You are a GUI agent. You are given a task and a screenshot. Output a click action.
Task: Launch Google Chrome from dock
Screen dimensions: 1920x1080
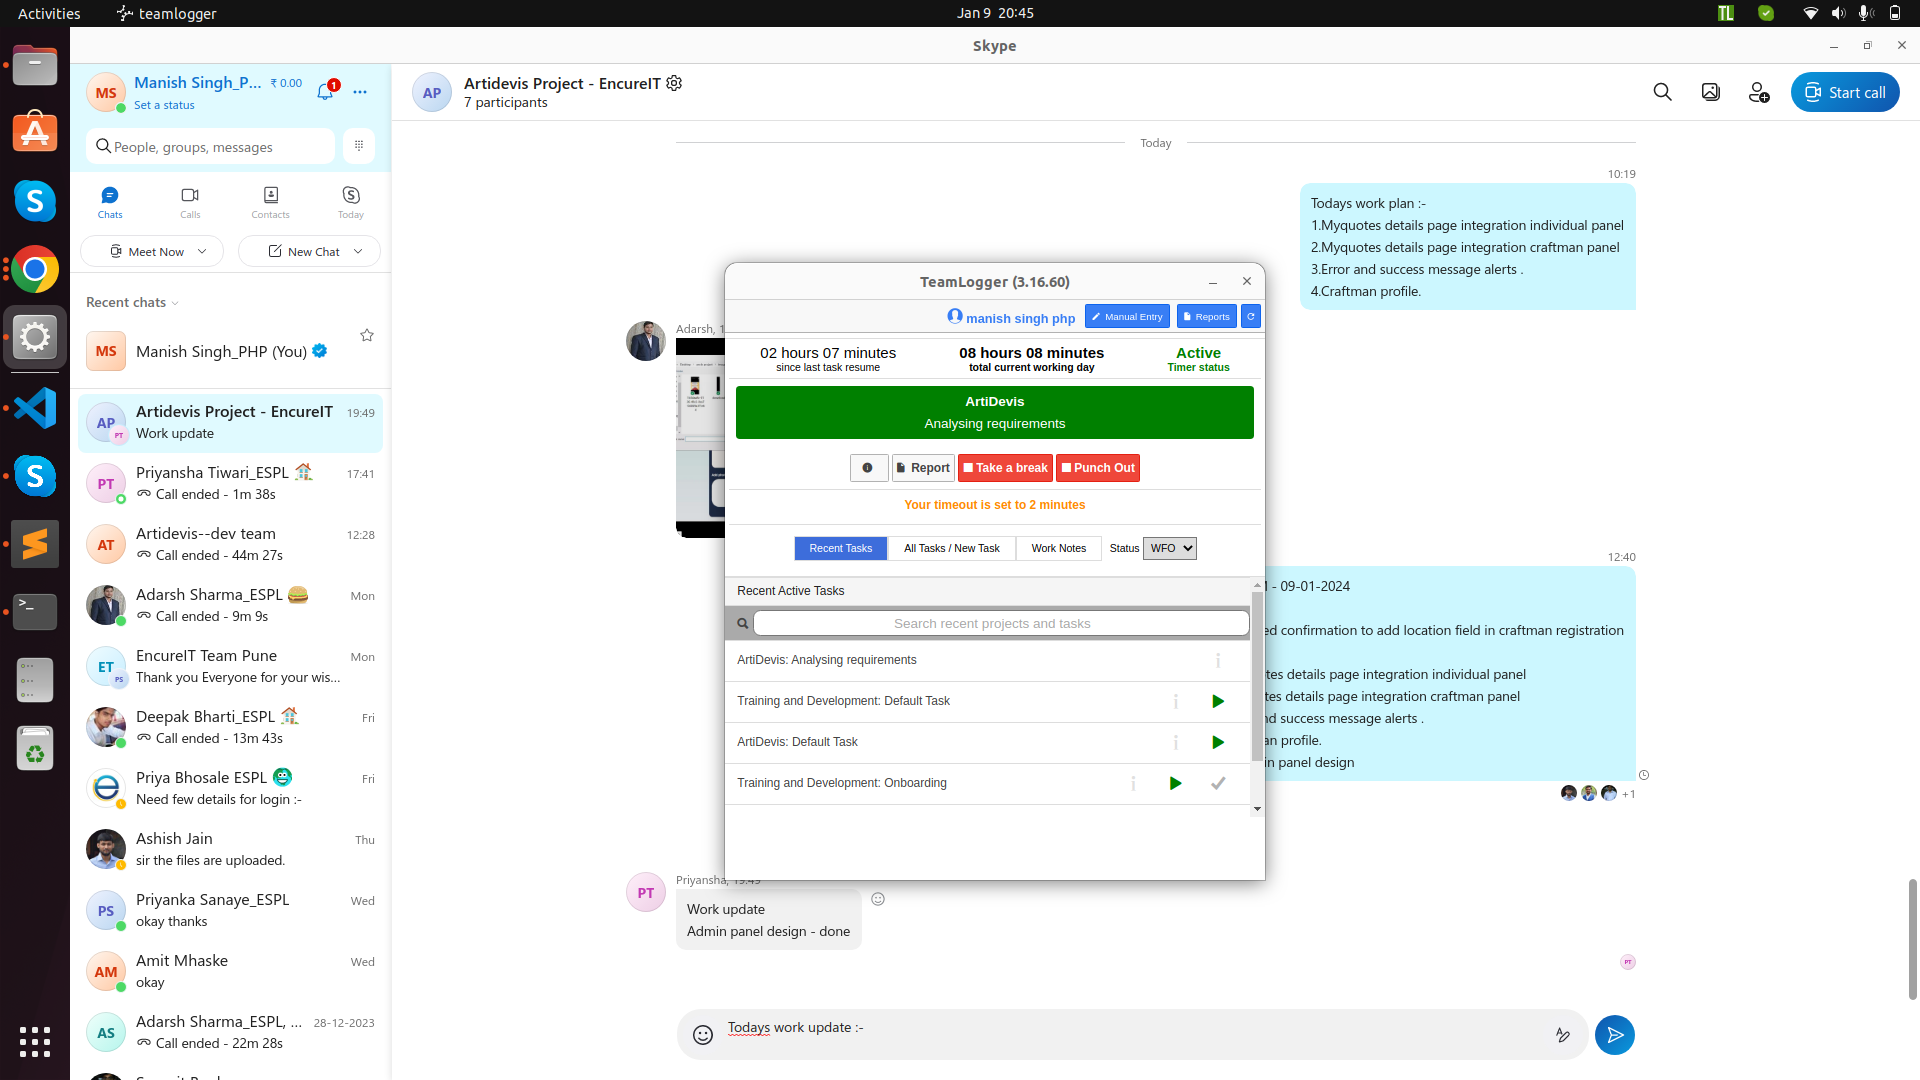click(35, 270)
